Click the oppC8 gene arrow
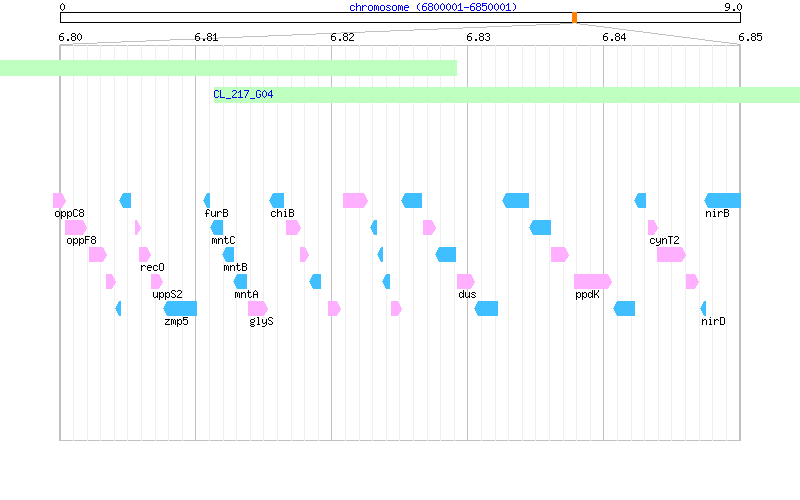 pyautogui.click(x=59, y=201)
